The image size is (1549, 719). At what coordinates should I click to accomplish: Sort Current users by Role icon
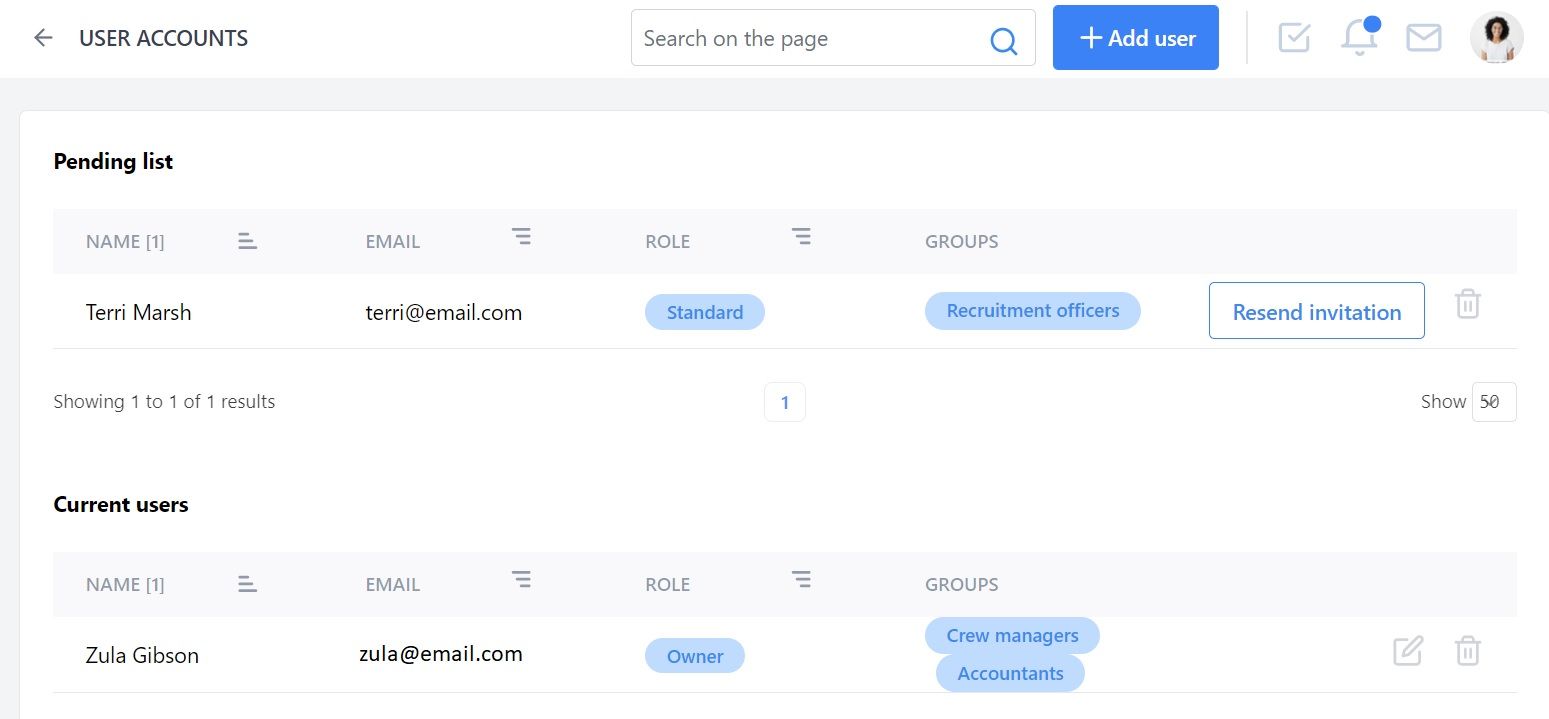(801, 580)
